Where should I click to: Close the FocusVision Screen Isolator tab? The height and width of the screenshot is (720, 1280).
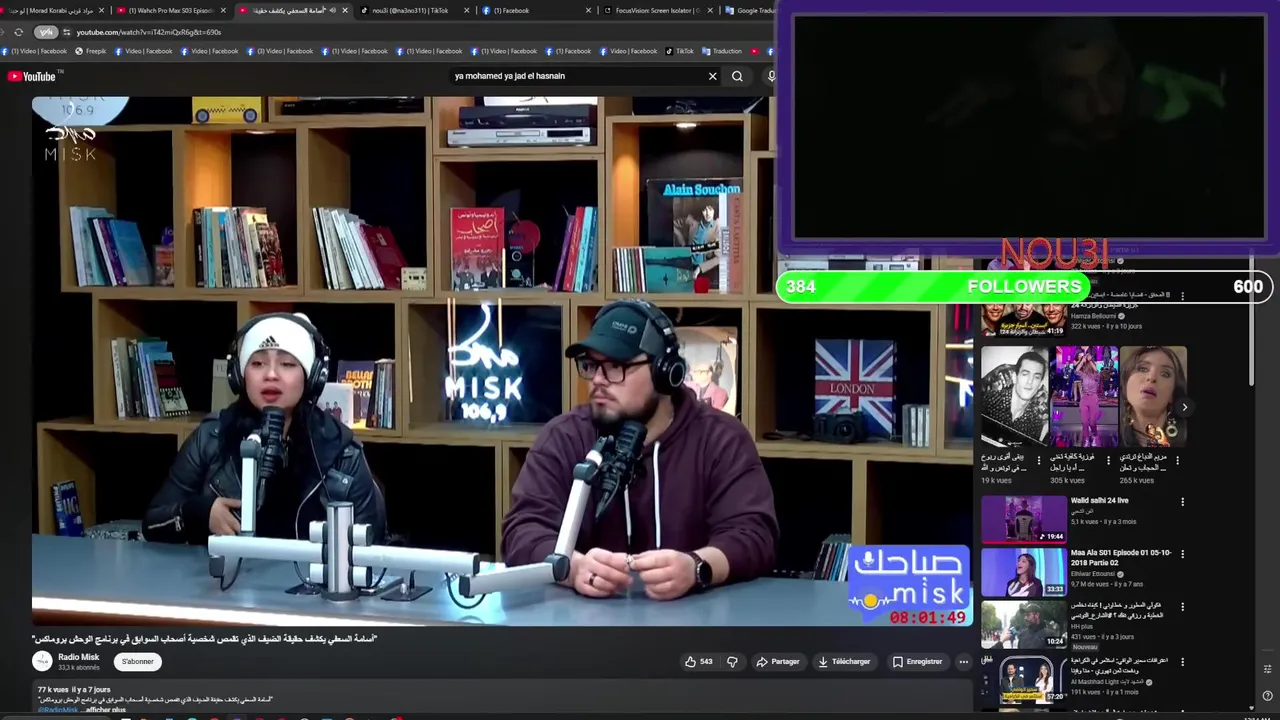coord(710,10)
